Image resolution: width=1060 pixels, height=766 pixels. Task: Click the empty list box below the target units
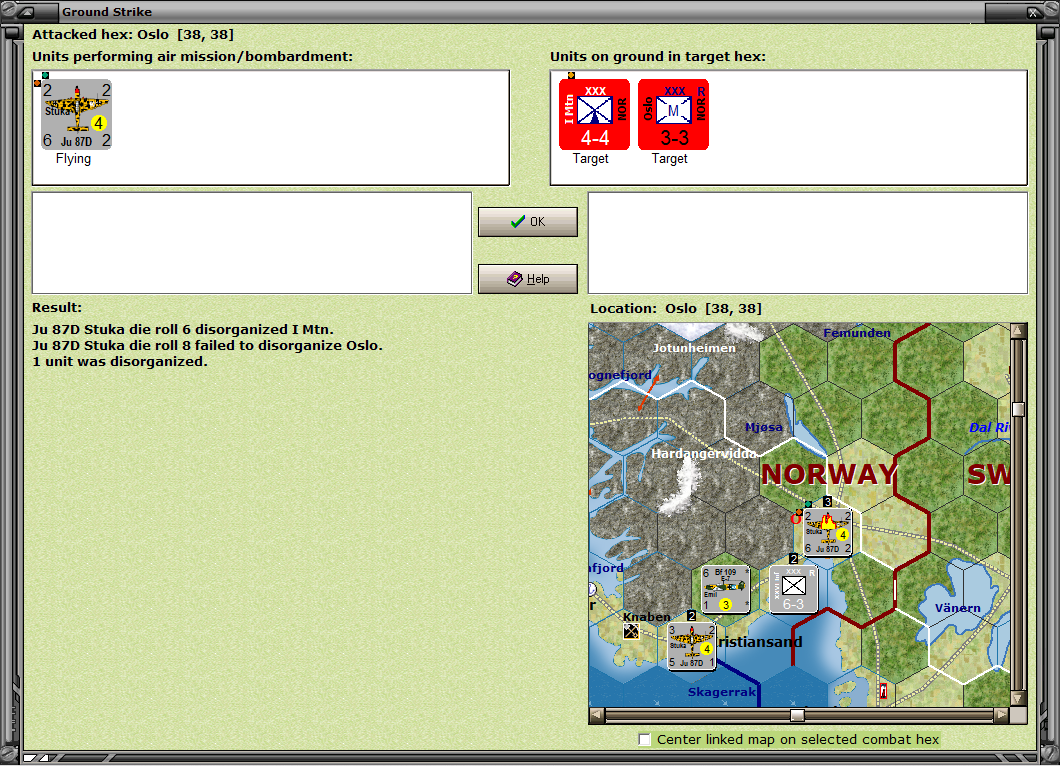pos(808,243)
